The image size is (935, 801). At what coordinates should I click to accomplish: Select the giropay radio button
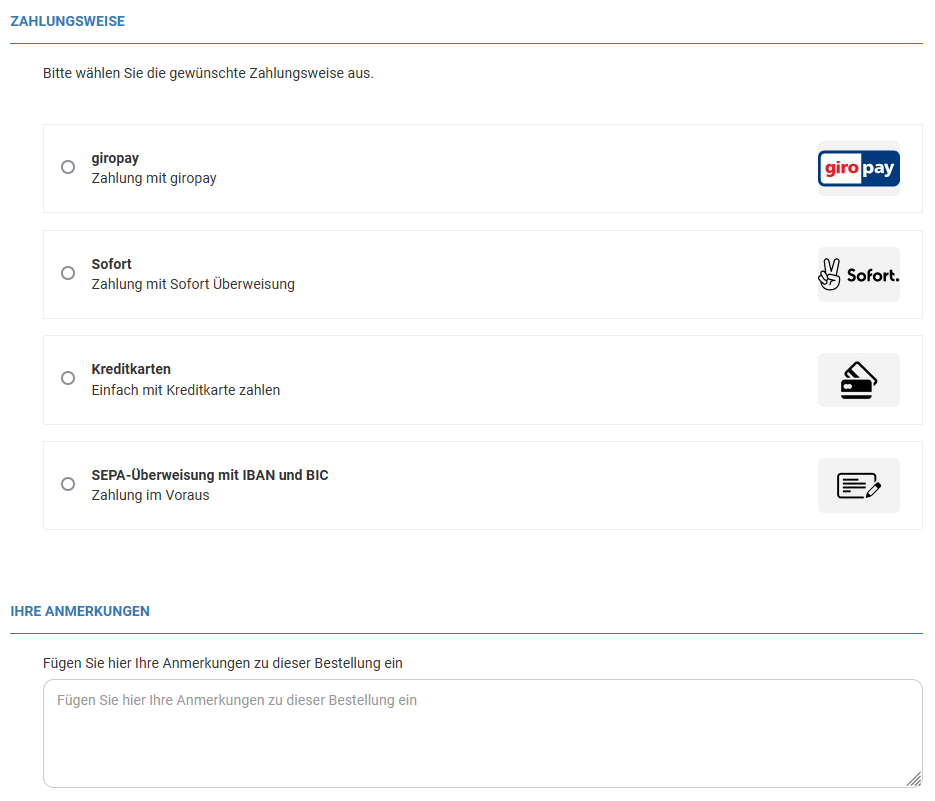coord(68,167)
